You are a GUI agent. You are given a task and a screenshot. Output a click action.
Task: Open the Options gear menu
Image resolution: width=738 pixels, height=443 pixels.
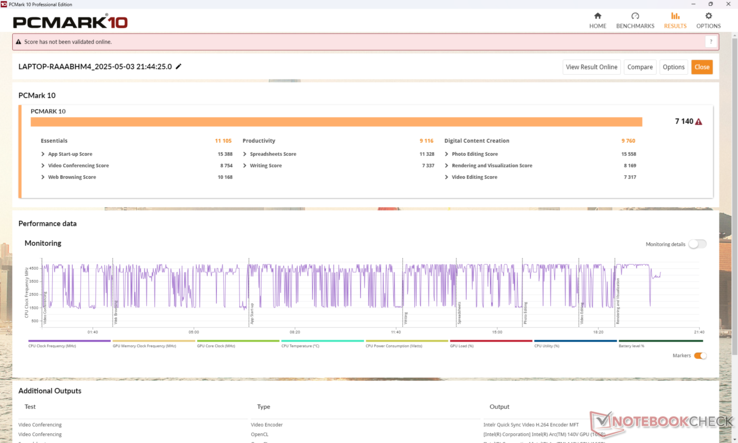[x=708, y=21]
